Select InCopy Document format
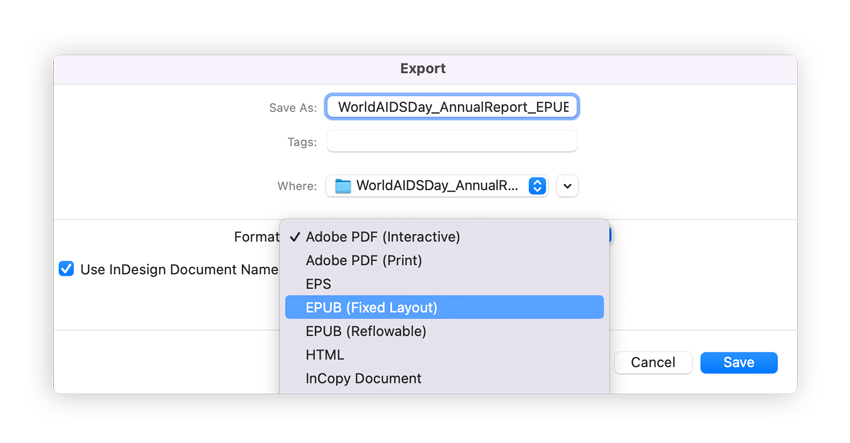The height and width of the screenshot is (443, 850). tap(444, 378)
